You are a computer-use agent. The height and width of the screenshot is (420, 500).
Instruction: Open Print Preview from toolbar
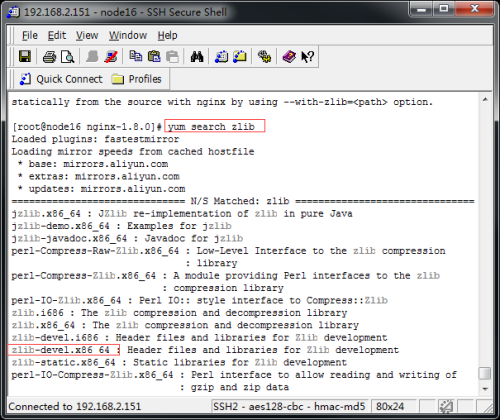coord(68,57)
